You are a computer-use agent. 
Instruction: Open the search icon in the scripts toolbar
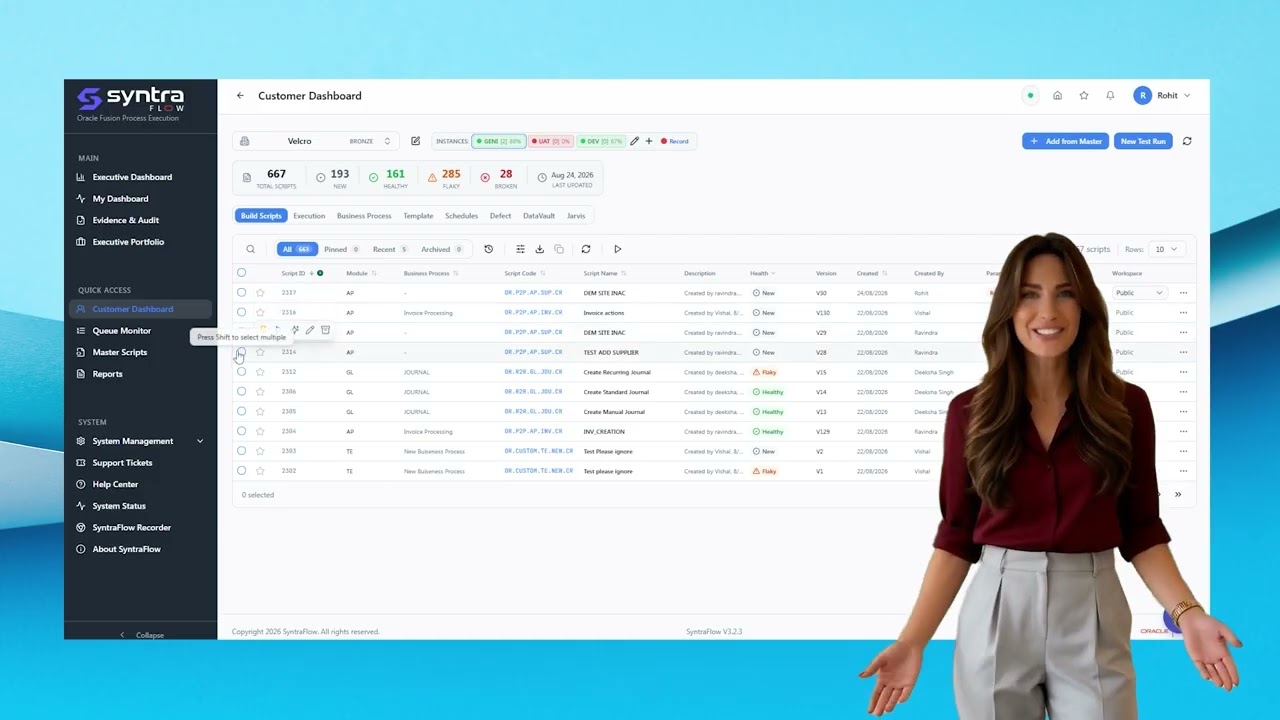251,249
